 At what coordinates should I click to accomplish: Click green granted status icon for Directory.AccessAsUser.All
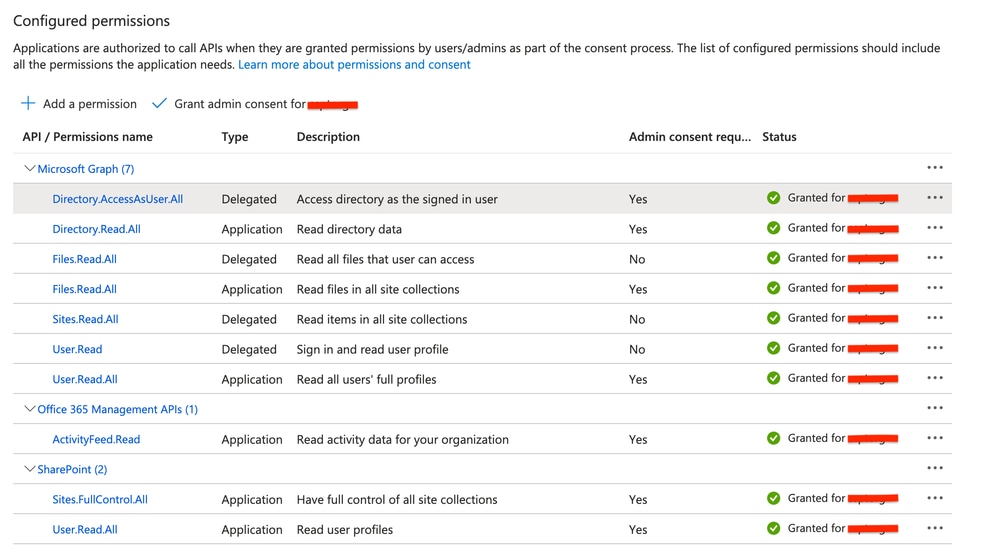773,198
